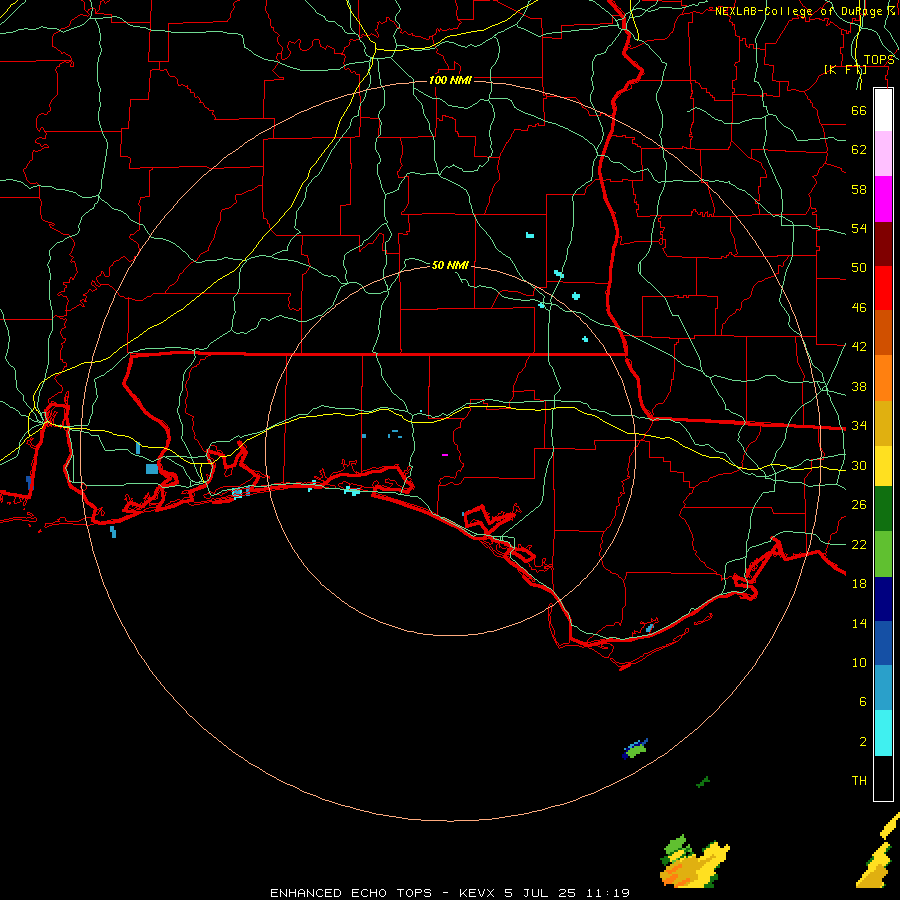Click the legend value '34'
This screenshot has width=900, height=900.
click(859, 425)
